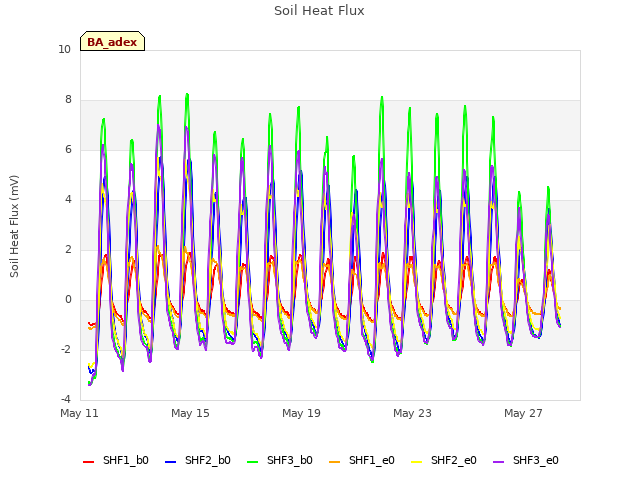Click the May 27 x-axis label

click(523, 413)
